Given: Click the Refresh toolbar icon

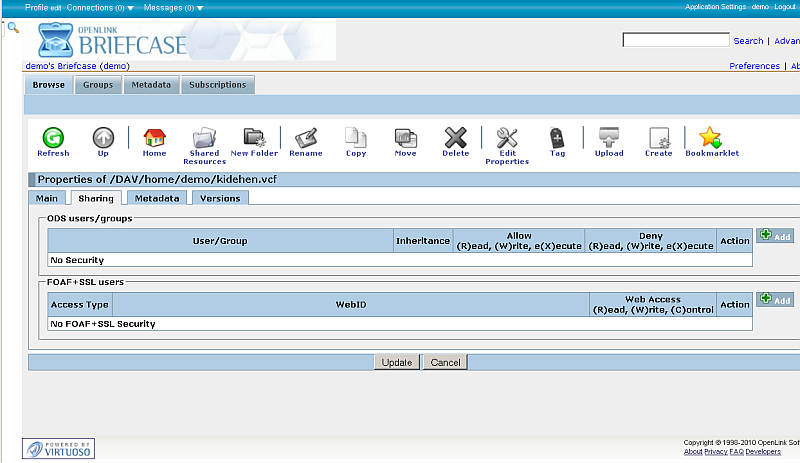Looking at the screenshot, I should point(53,137).
